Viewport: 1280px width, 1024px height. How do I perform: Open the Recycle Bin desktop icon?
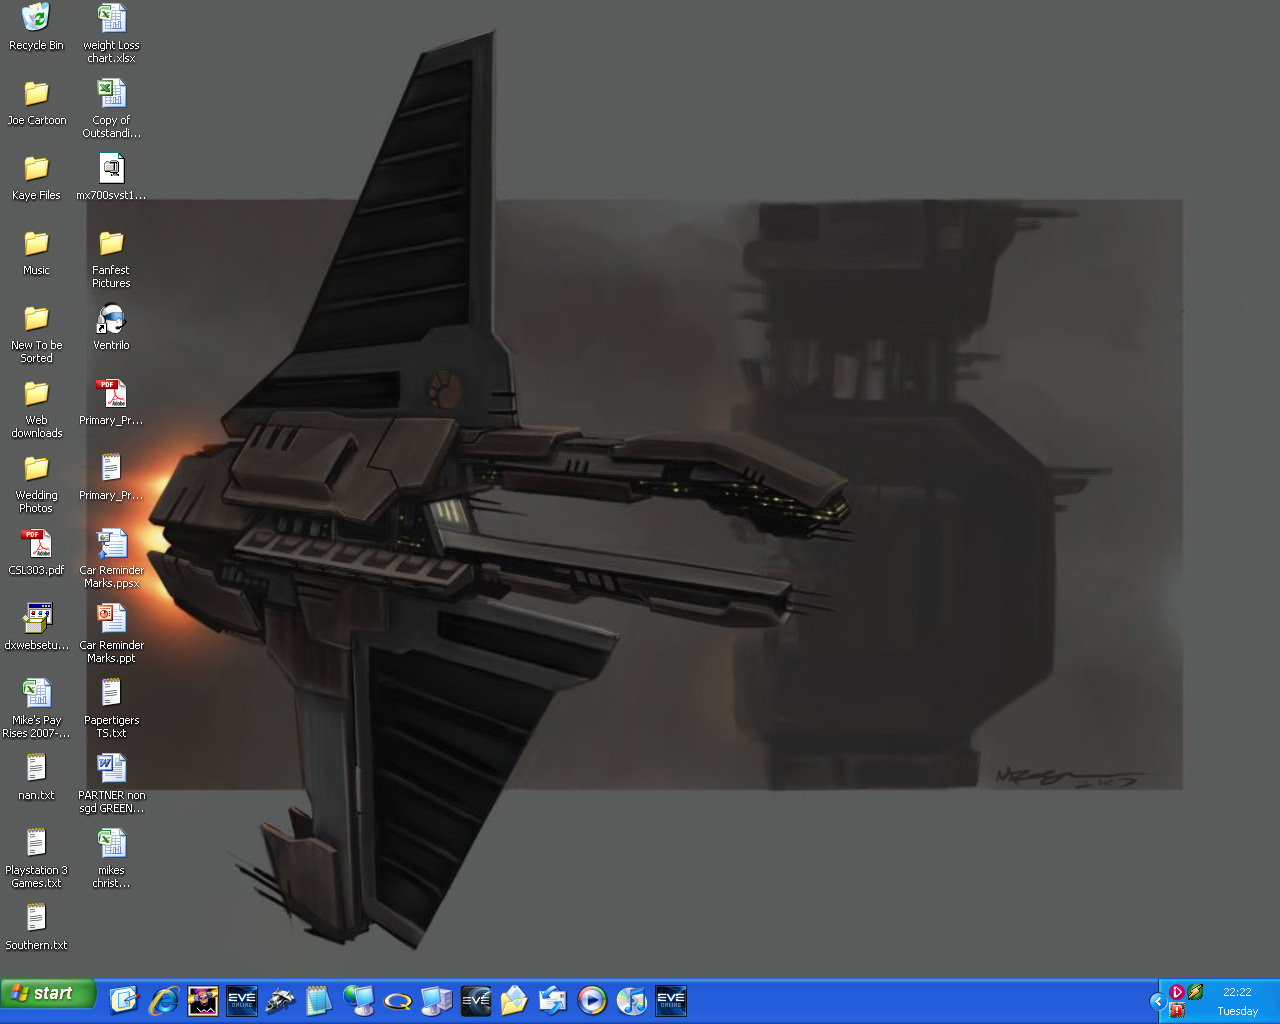(36, 27)
